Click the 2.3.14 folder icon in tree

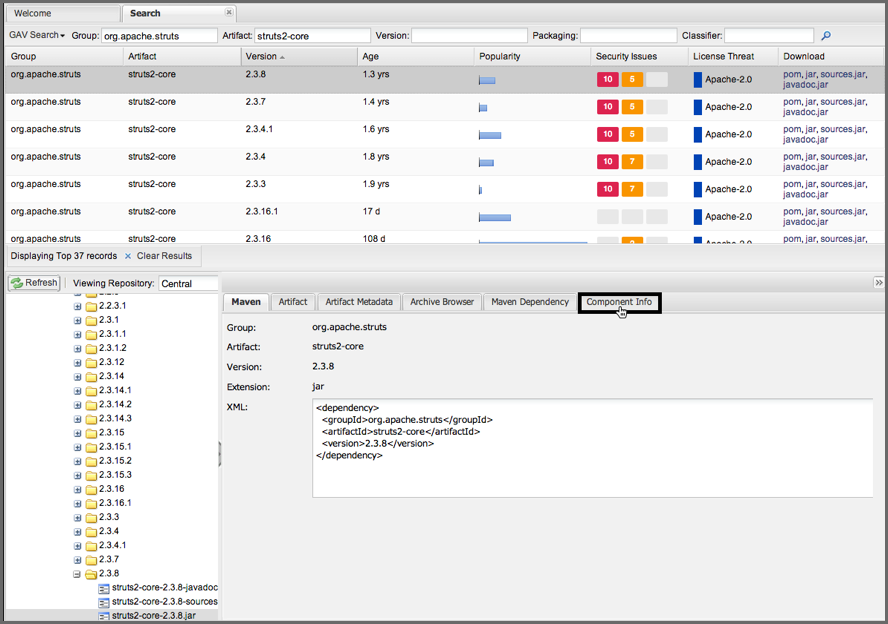pos(91,377)
